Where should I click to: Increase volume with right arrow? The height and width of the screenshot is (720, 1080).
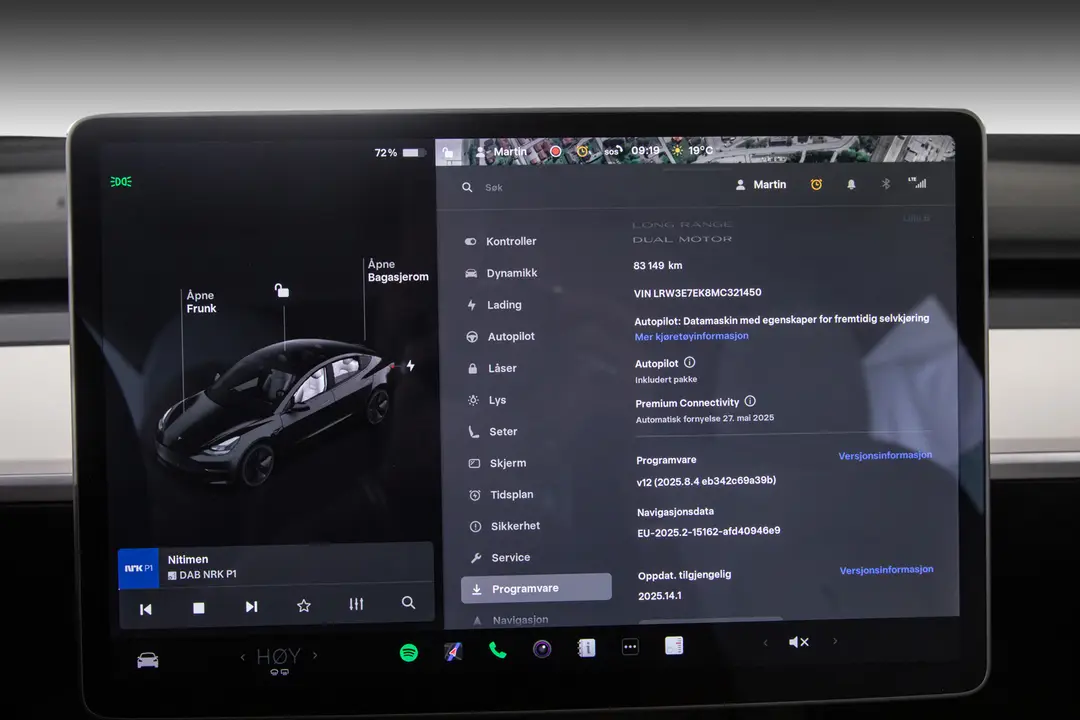(x=835, y=641)
